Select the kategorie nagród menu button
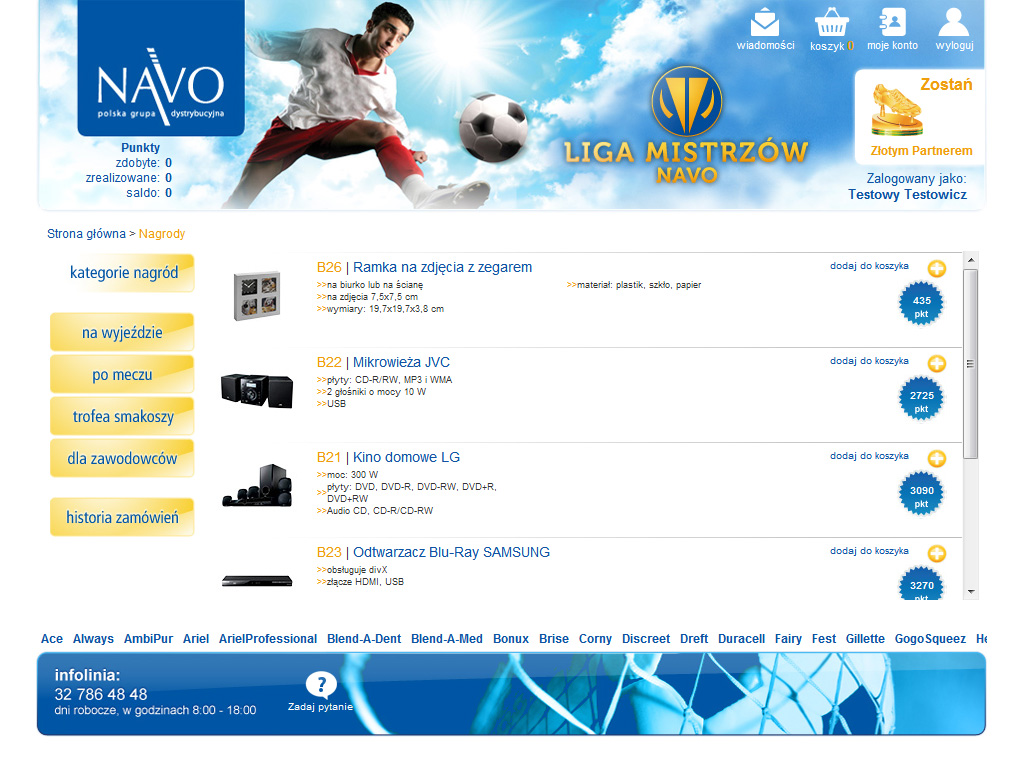Viewport: 1024px width, 780px height. tap(123, 272)
